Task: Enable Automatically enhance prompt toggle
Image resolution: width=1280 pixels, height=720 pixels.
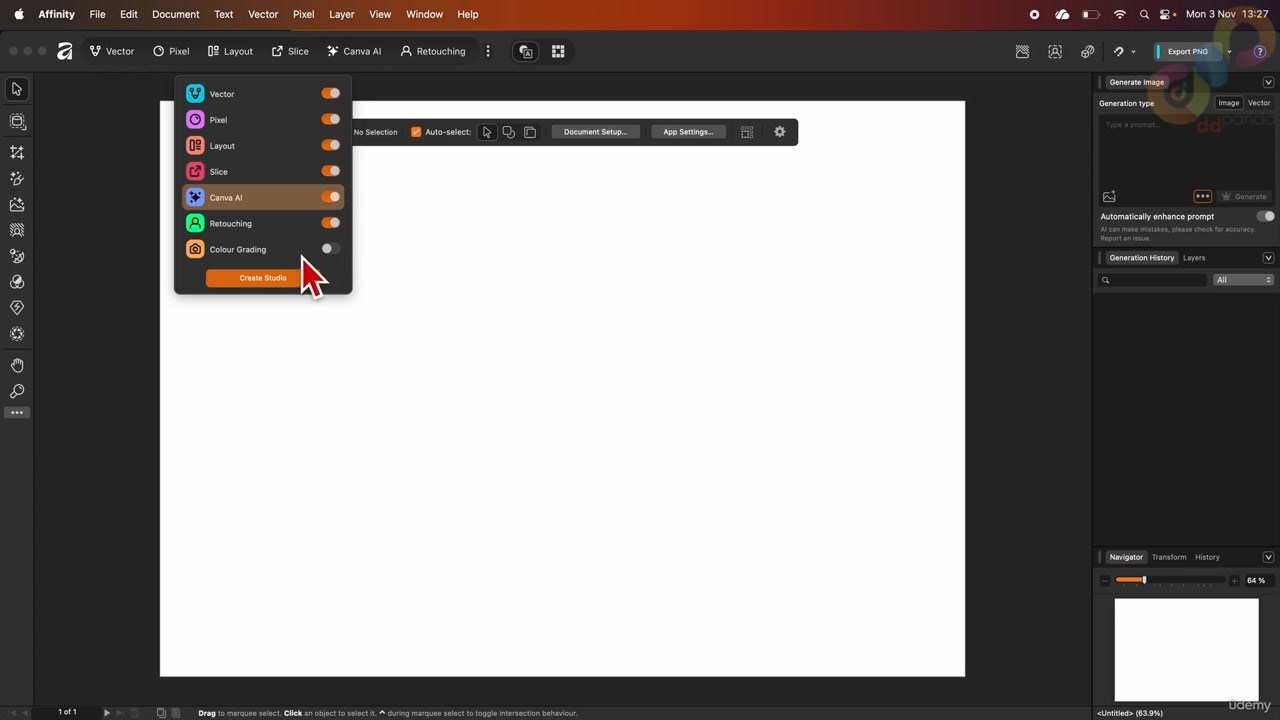Action: [1266, 216]
